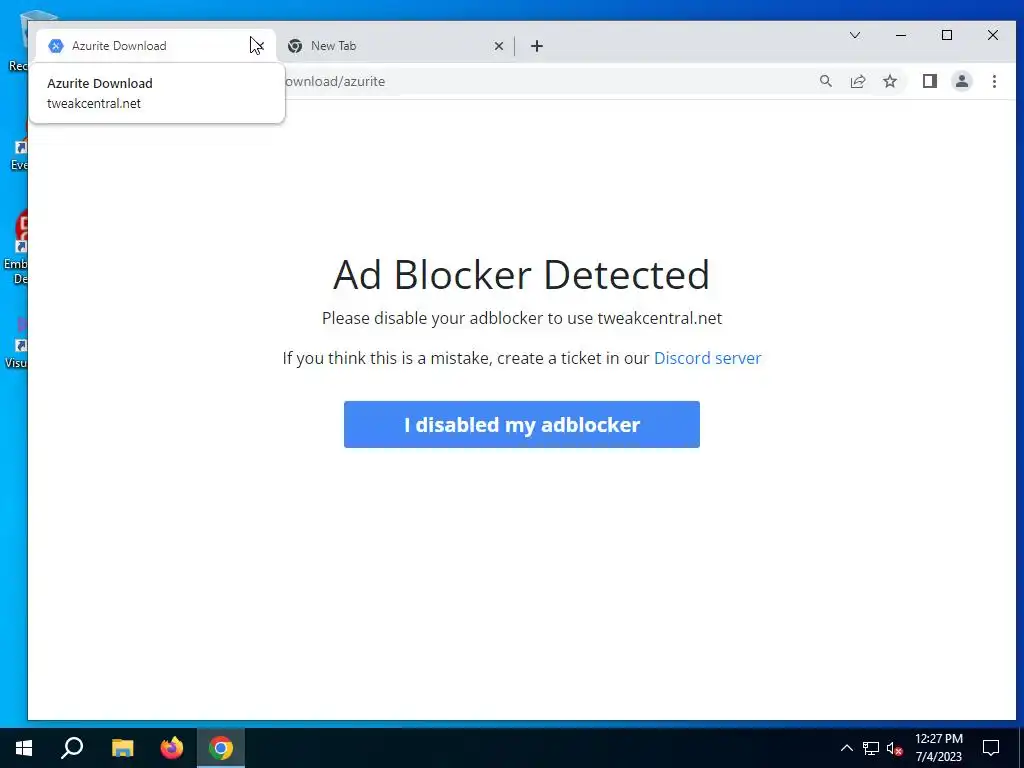1024x768 pixels.
Task: Open the Chrome three-dot menu
Action: (994, 81)
